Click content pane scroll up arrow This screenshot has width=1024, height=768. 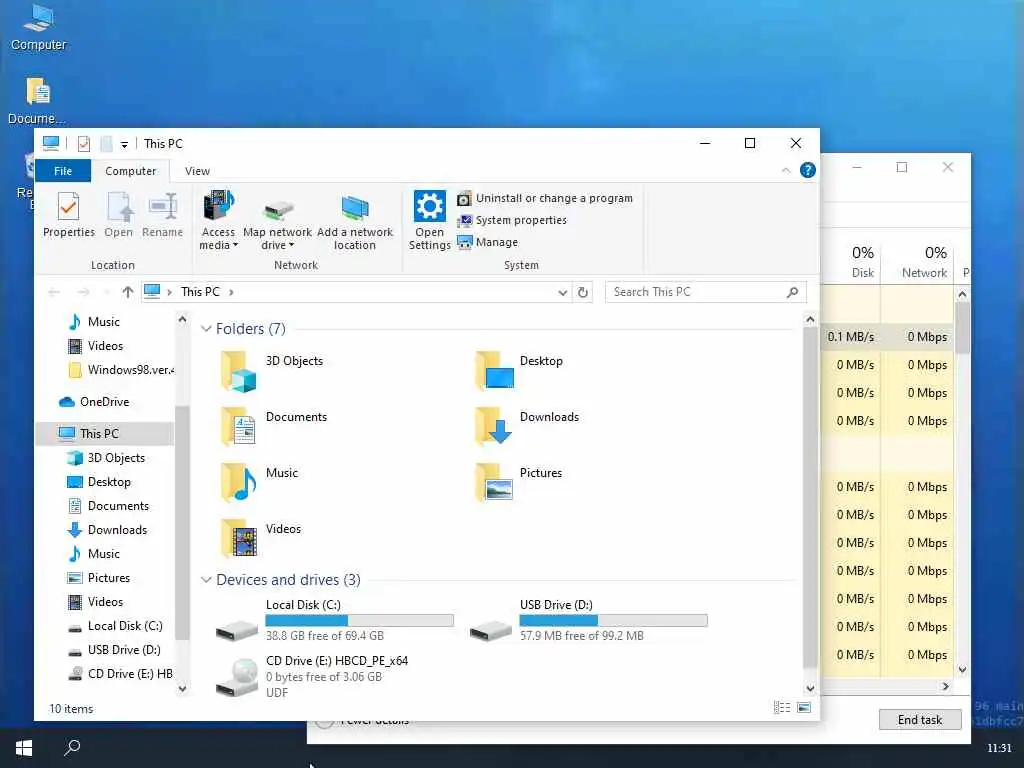point(810,319)
